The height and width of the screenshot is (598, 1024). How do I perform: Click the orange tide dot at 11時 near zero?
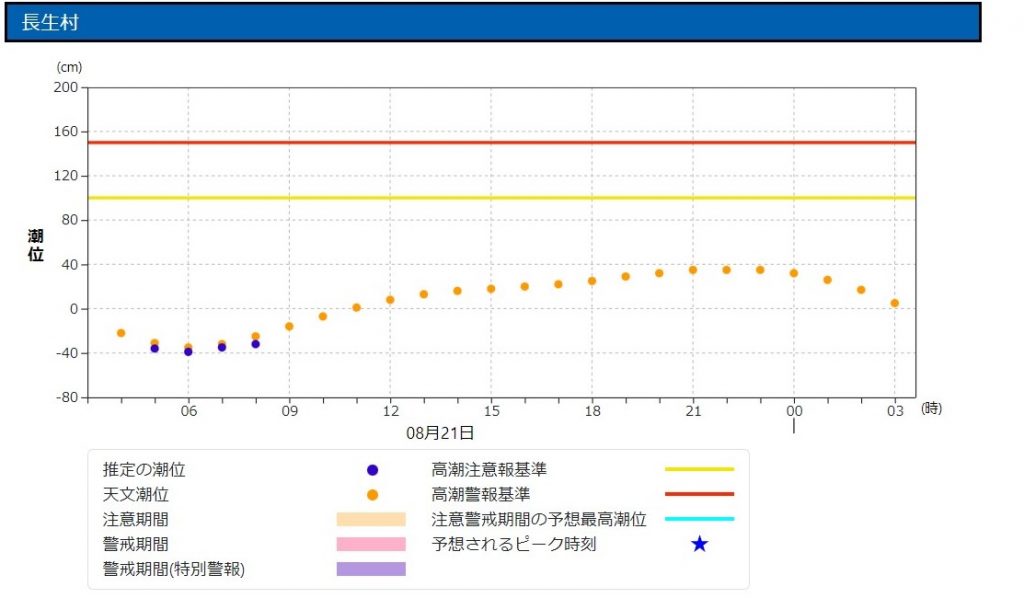(x=357, y=307)
